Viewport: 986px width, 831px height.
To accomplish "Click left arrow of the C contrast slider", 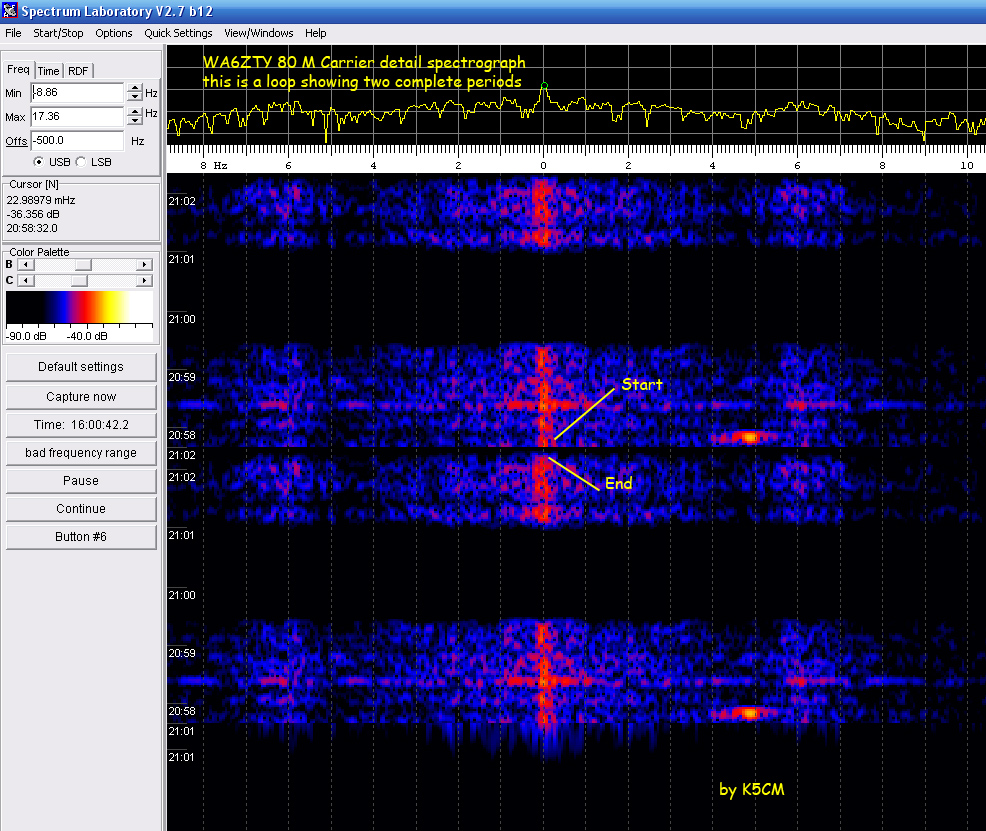I will [x=26, y=280].
